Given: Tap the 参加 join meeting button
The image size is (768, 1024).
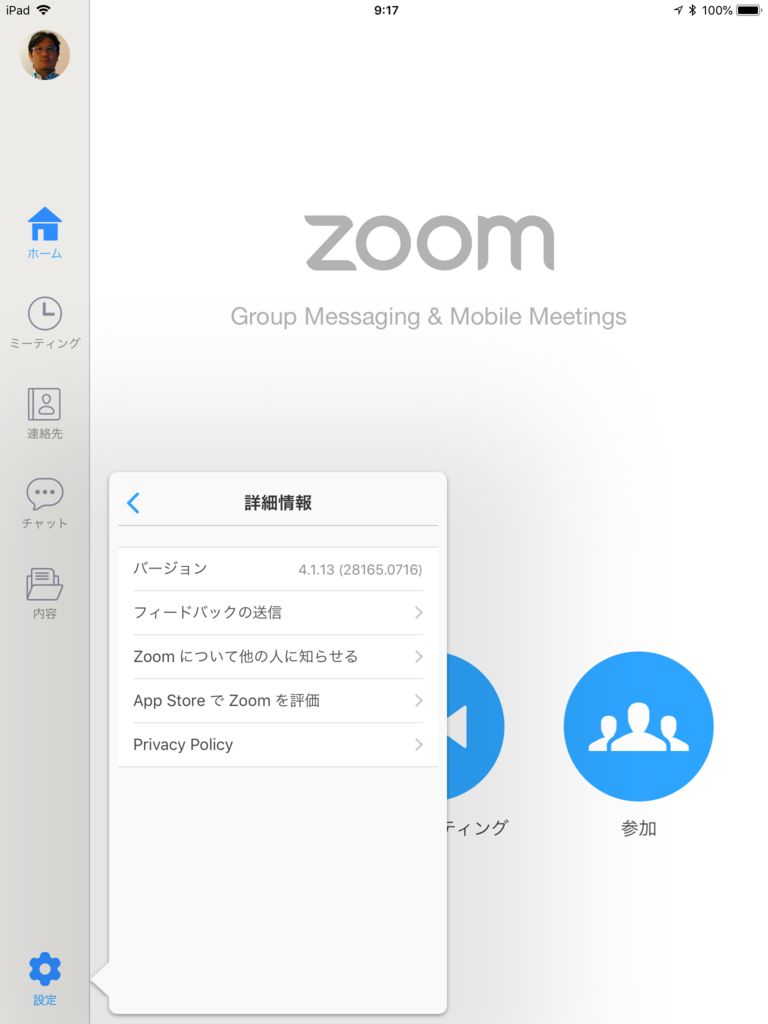Looking at the screenshot, I should click(x=638, y=726).
